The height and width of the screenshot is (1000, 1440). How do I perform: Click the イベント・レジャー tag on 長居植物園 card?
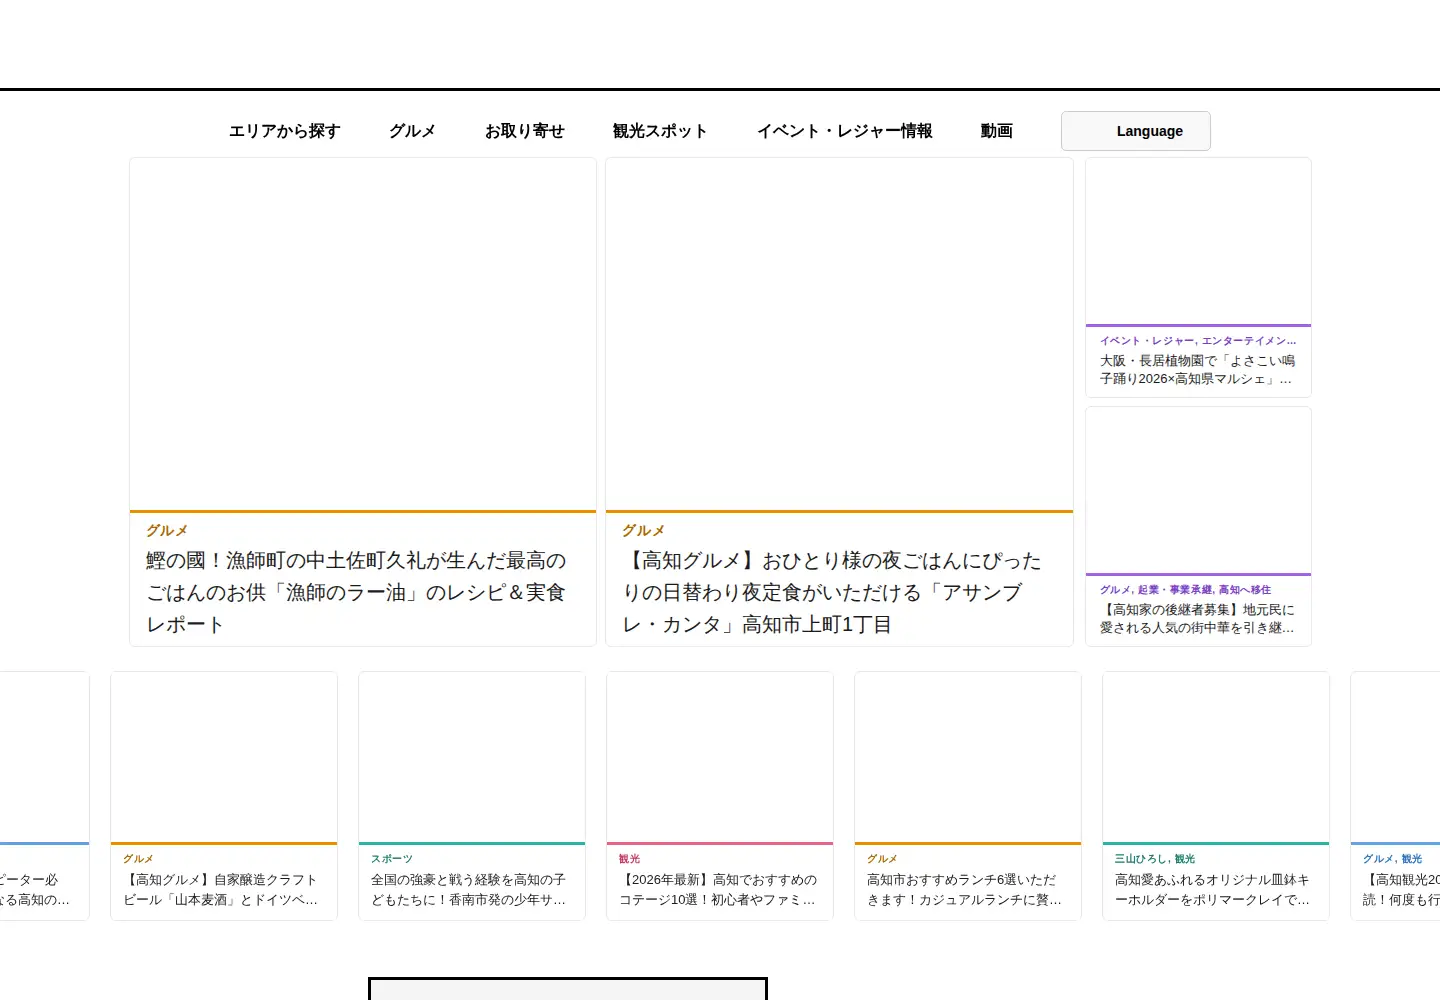point(1147,341)
